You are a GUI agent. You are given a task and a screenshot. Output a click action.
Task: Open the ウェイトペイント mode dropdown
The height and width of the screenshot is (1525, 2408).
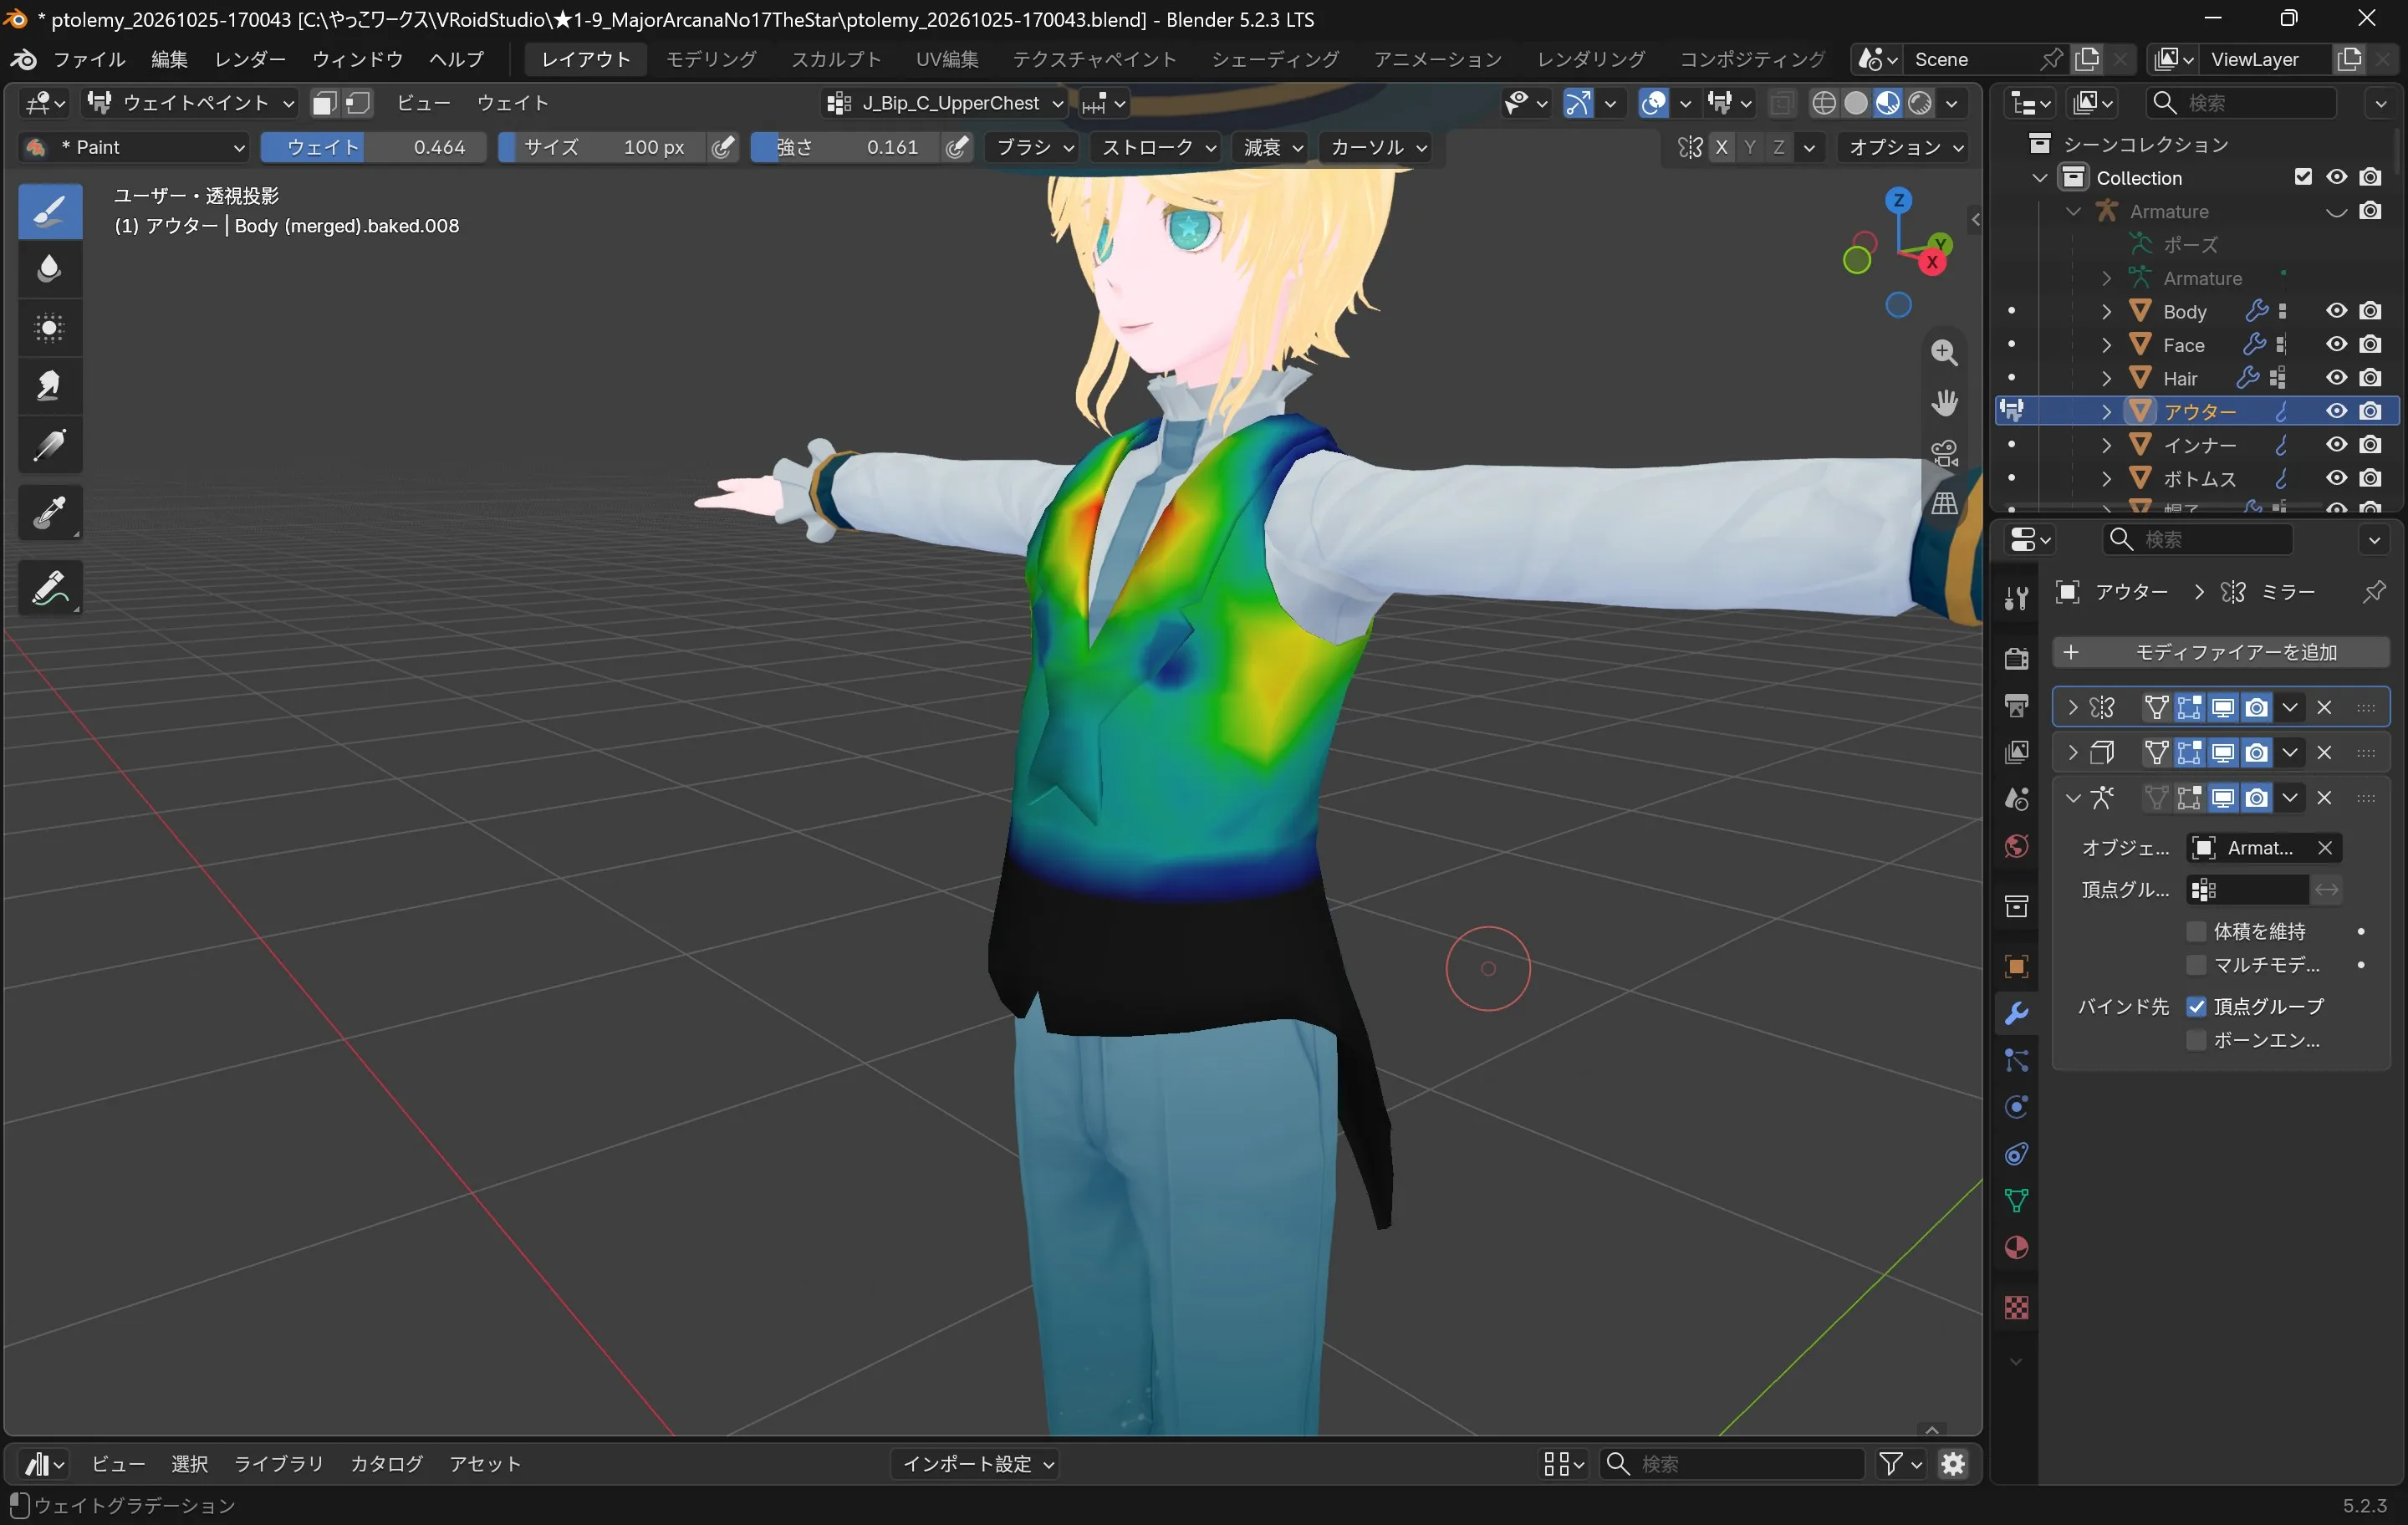(190, 103)
